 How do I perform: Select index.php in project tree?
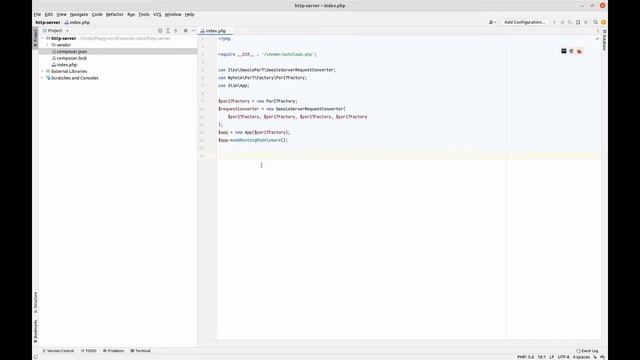click(67, 65)
